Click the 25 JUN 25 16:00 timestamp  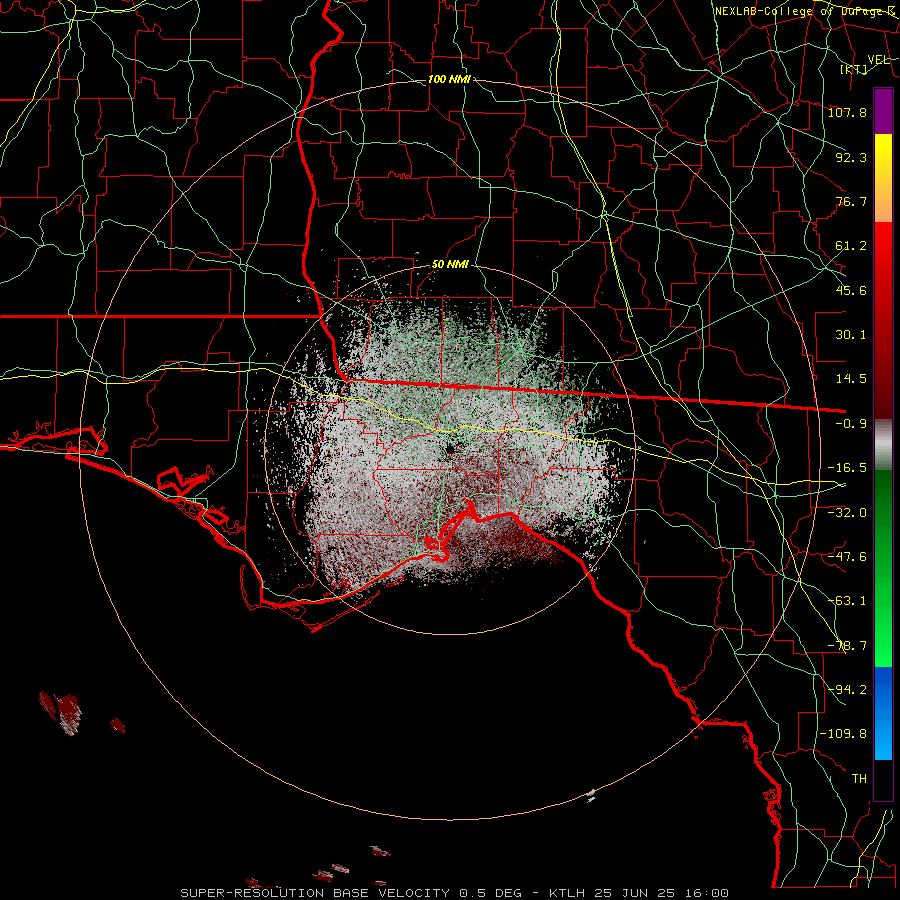coord(661,893)
